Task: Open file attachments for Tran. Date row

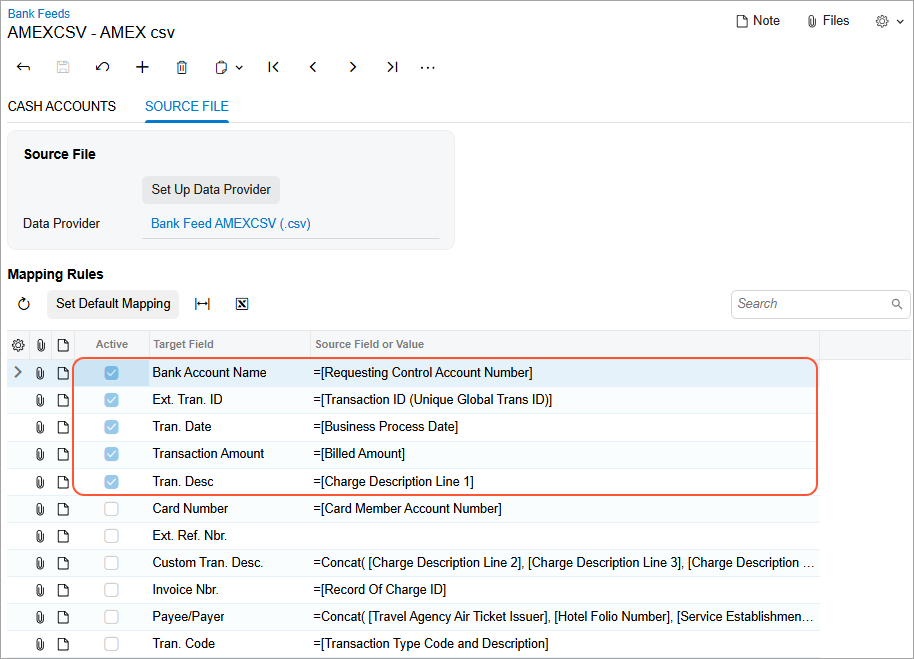Action: [x=40, y=427]
